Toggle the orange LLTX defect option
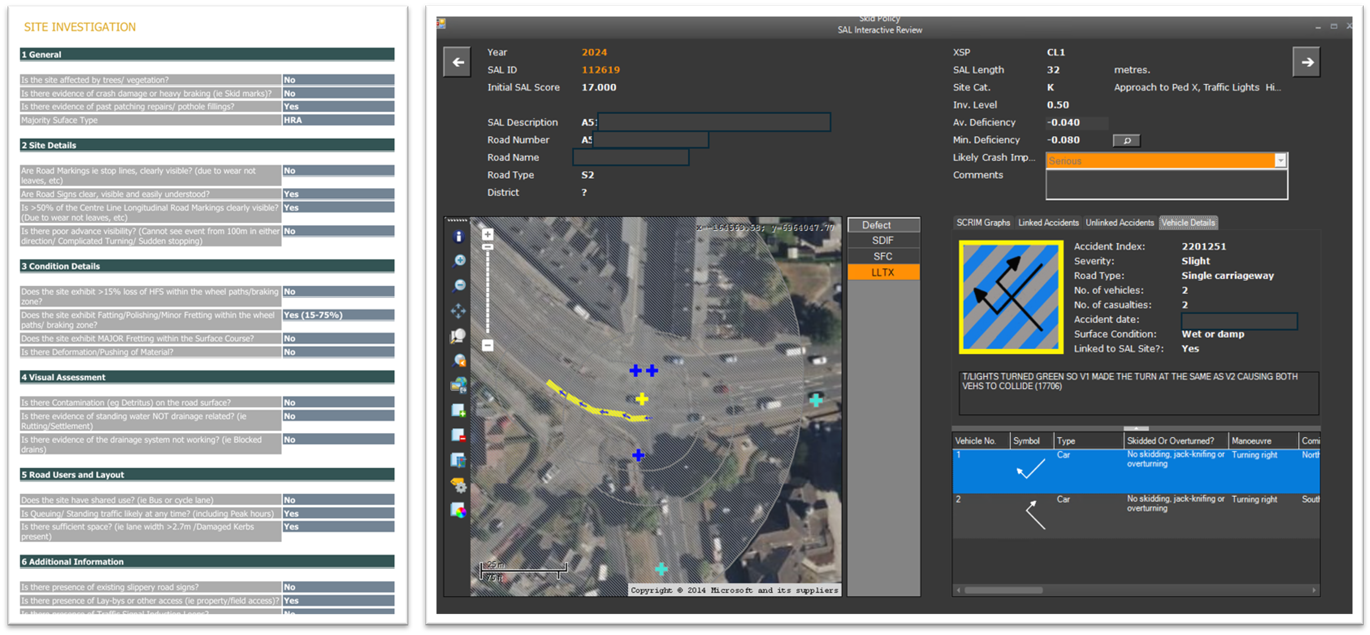Viewport: 1370px width, 635px height. (882, 272)
